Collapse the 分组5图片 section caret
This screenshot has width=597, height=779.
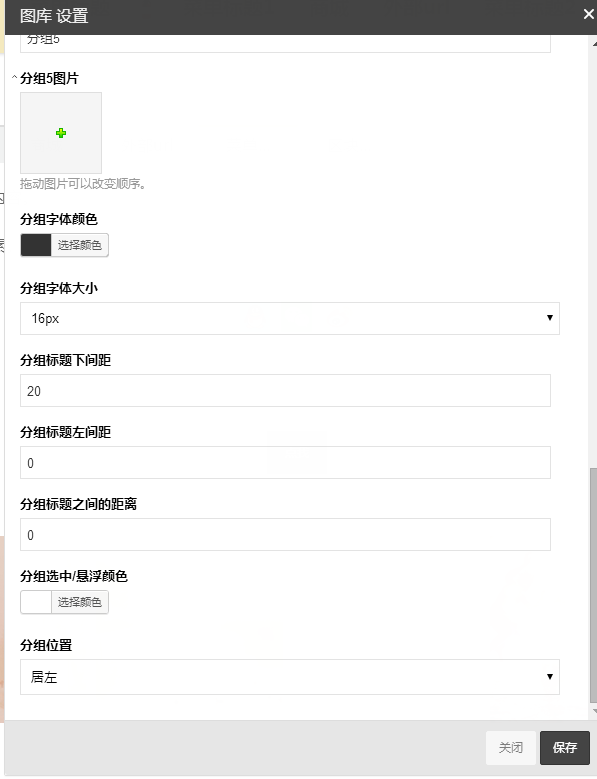tap(14, 78)
